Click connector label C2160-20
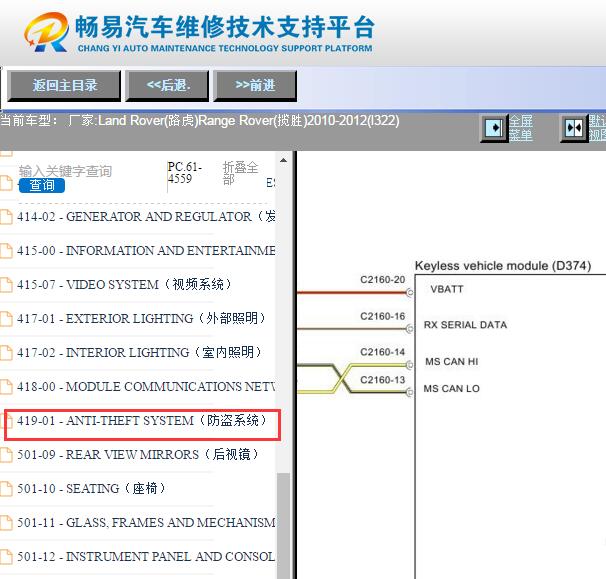Image resolution: width=606 pixels, height=579 pixels. click(x=382, y=279)
